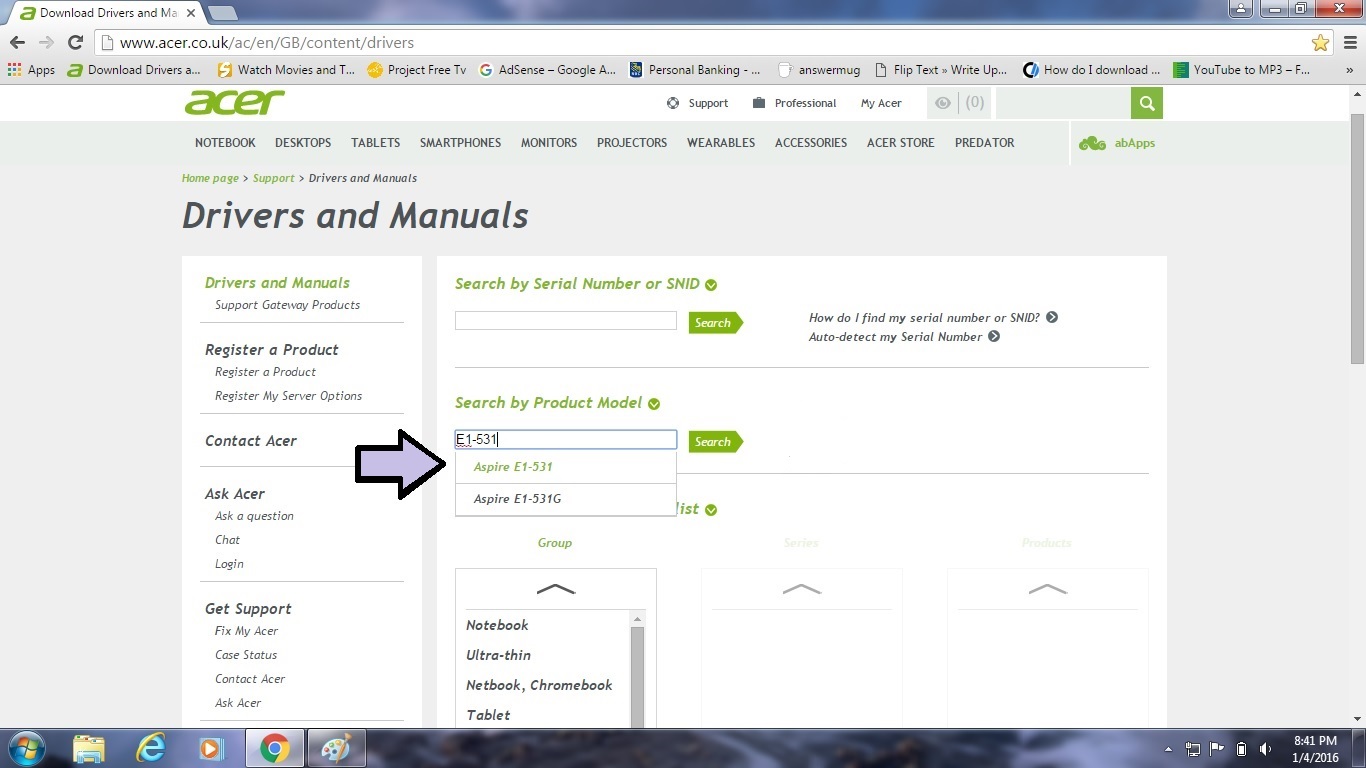Viewport: 1366px width, 768px height.
Task: Click Chrome back arrow
Action: 17,42
